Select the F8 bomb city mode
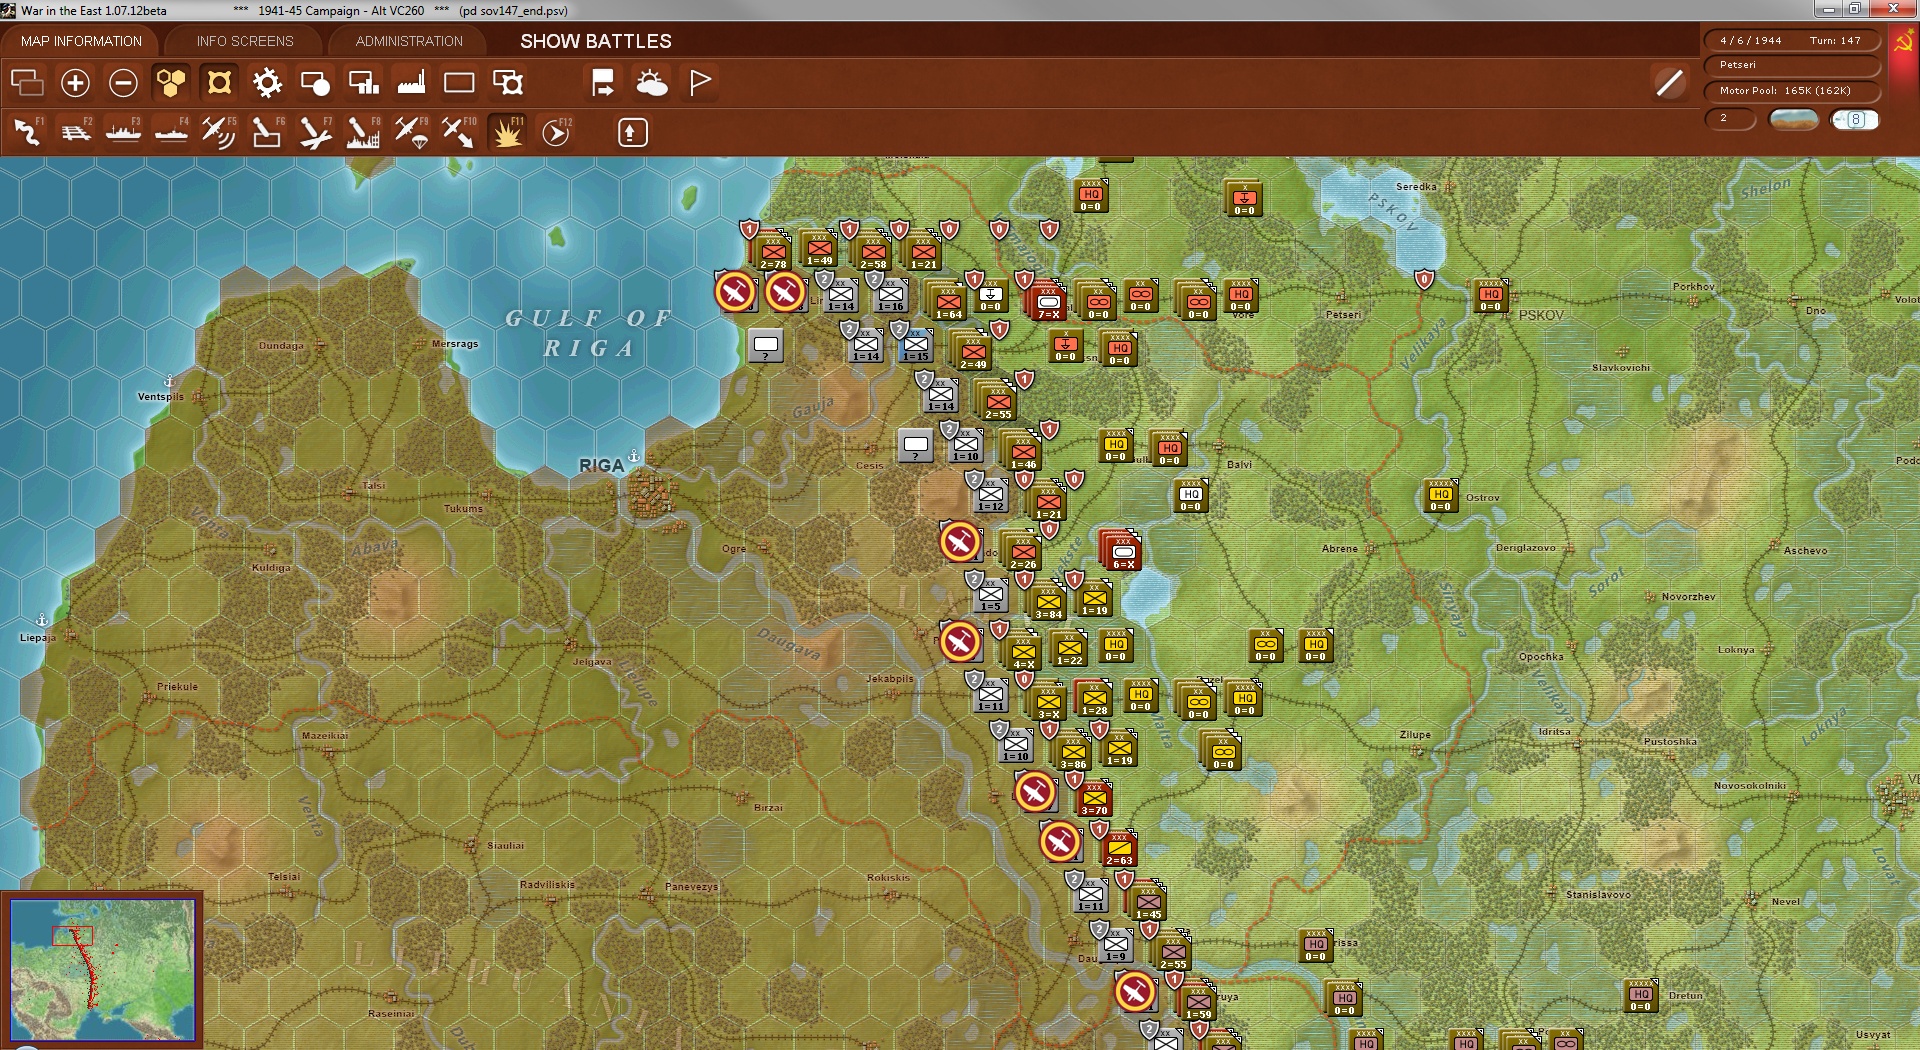 point(363,132)
